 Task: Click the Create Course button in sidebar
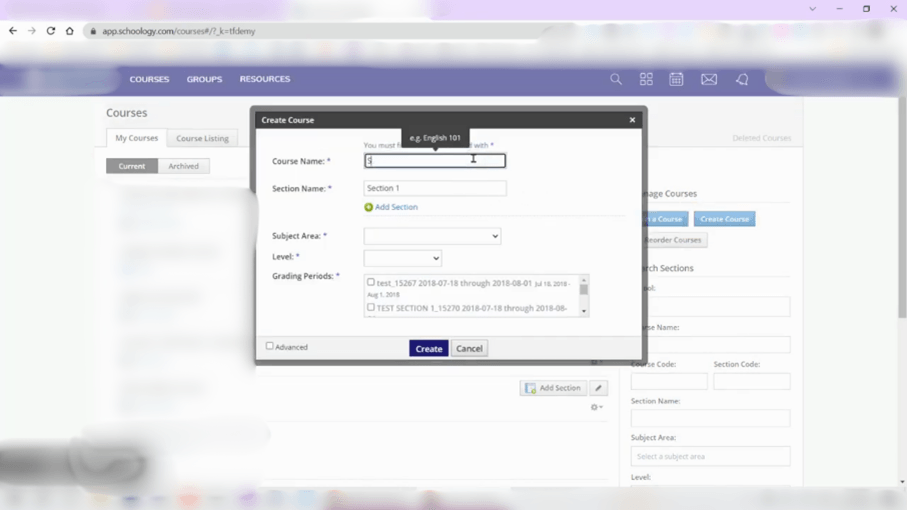pos(724,219)
